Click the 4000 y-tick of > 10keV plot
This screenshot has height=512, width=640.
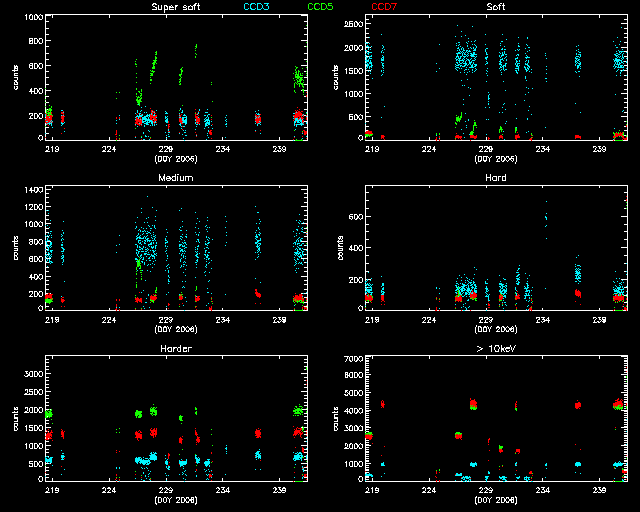tap(353, 411)
